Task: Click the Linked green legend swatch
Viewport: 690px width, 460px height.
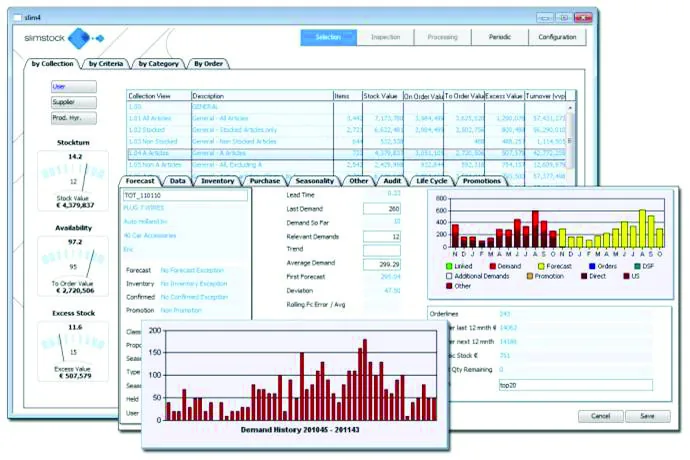Action: point(449,266)
